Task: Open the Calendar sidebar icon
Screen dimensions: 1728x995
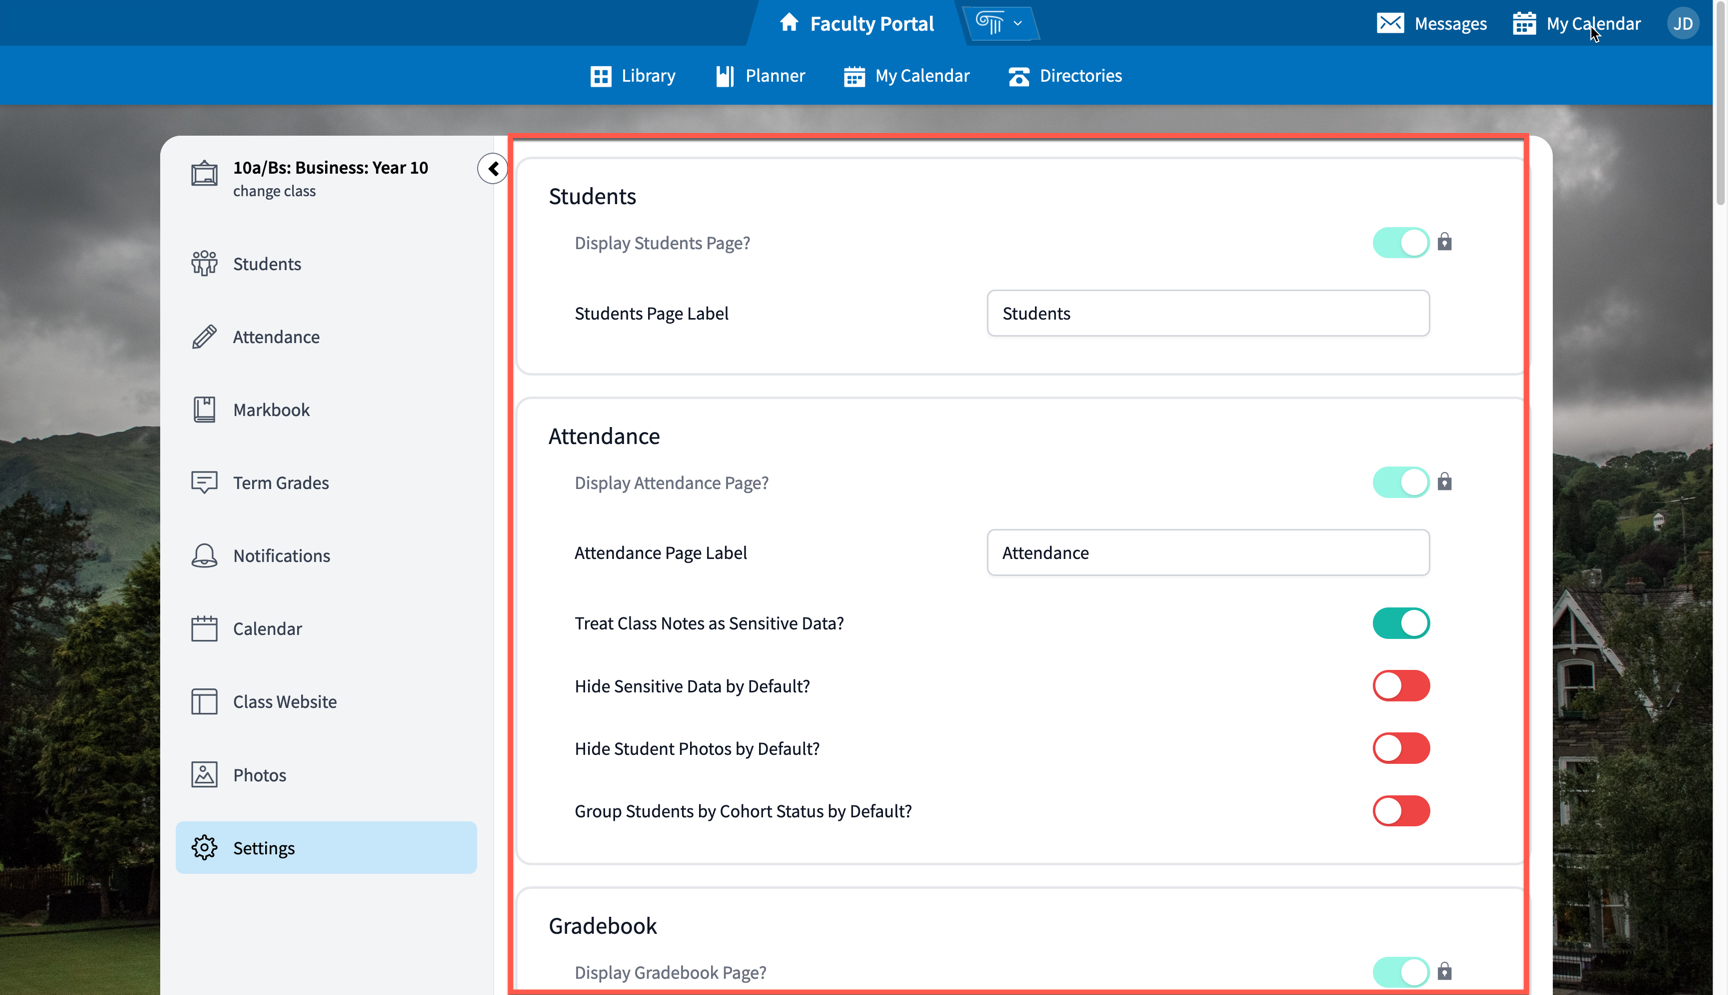Action: 204,628
